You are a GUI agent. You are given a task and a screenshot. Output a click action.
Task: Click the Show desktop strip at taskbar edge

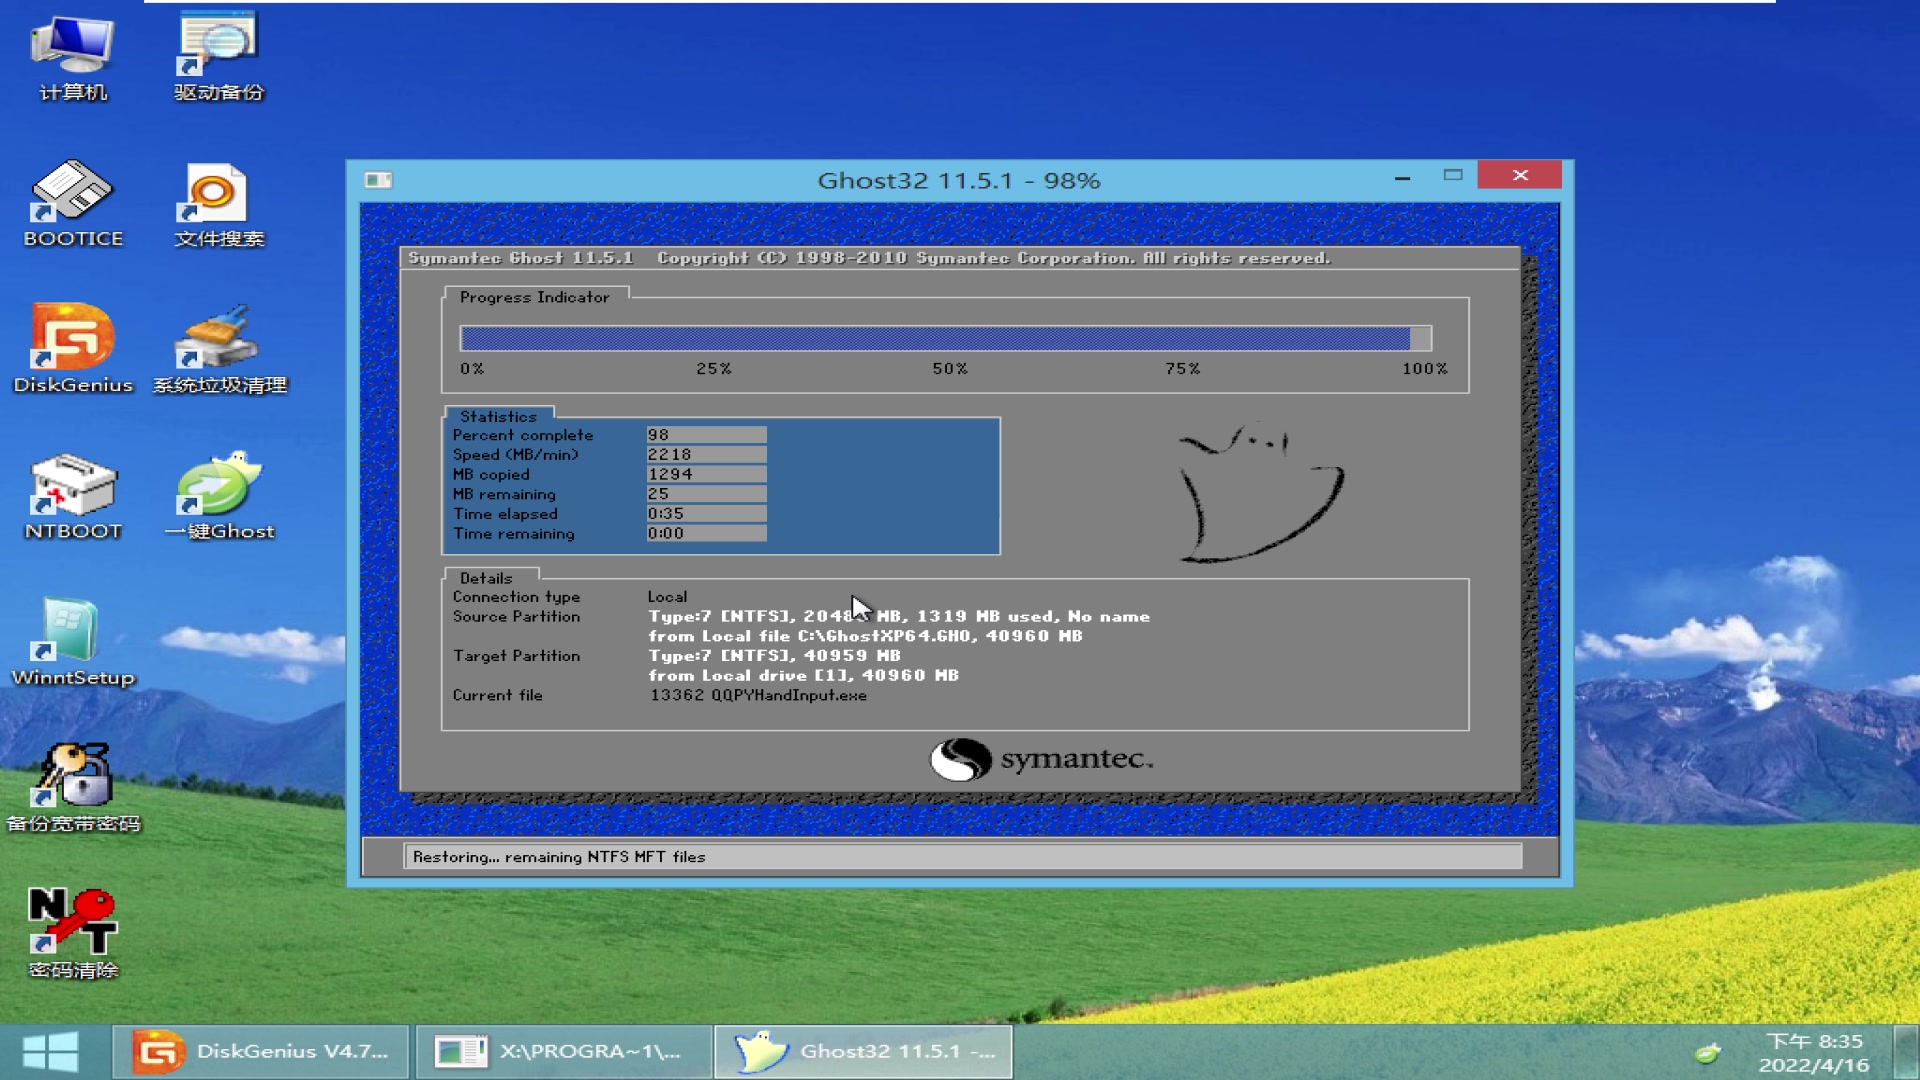tap(1906, 1052)
